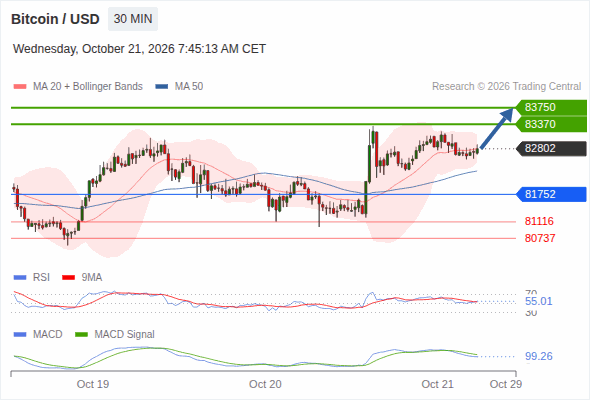Screen dimensions: 590x400
Task: Click the RSI value 55.01
Action: coord(539,301)
